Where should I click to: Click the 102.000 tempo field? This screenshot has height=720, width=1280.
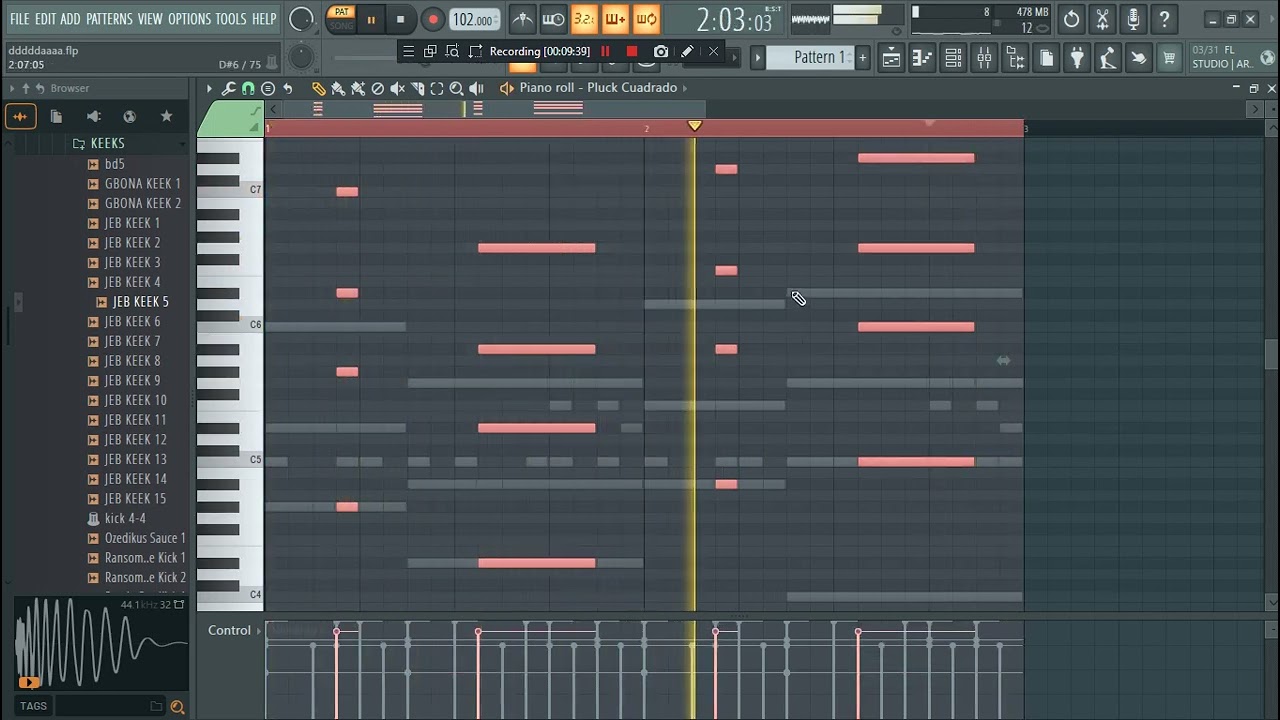click(x=474, y=19)
